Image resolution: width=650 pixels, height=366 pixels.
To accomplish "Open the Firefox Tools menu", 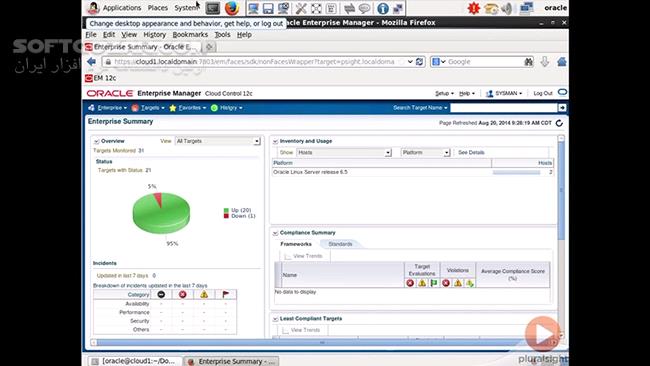I will (x=222, y=35).
